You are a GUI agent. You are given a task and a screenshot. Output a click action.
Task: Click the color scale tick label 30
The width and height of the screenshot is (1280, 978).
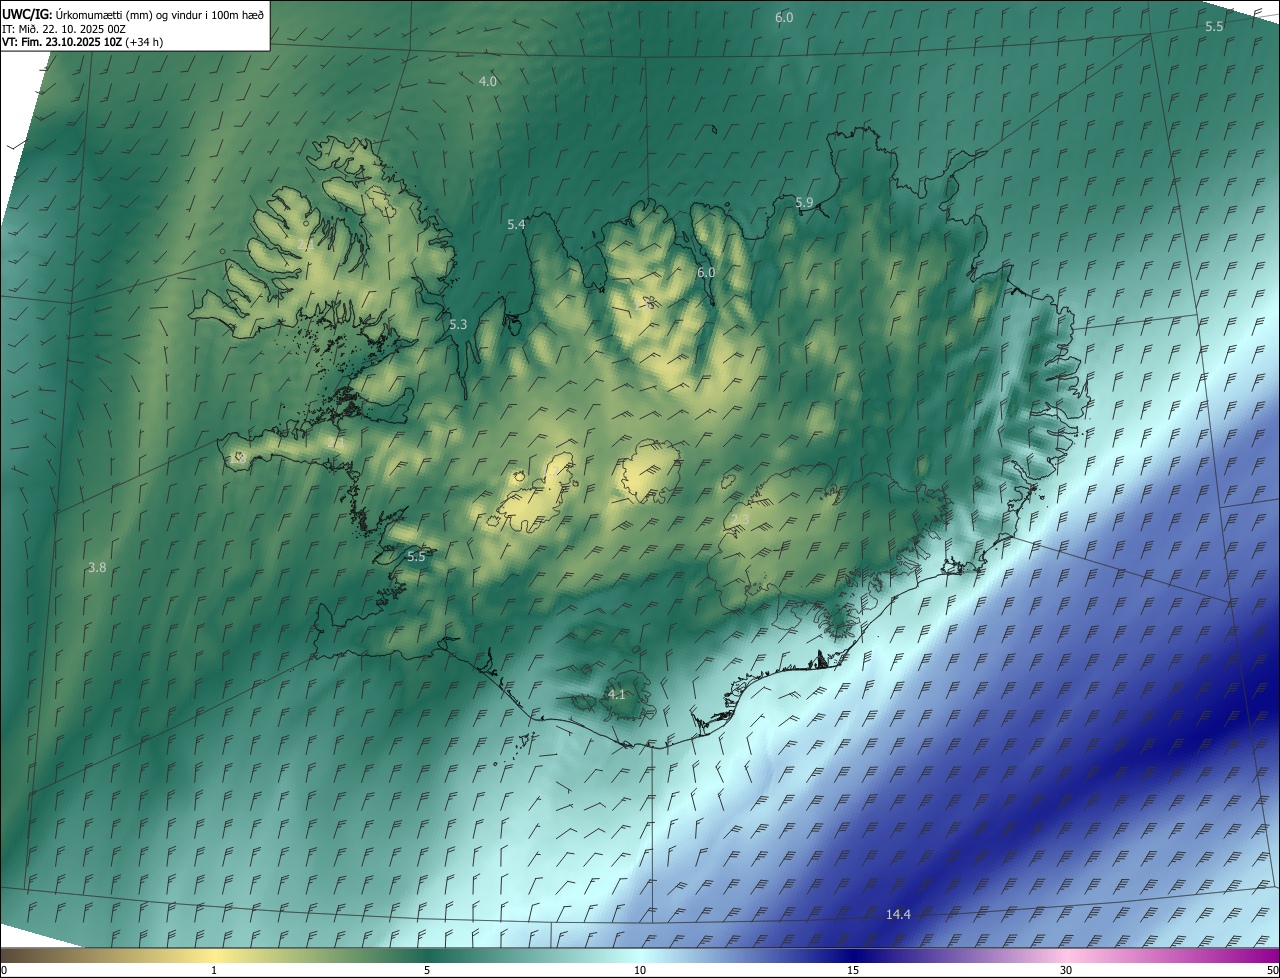pyautogui.click(x=1066, y=970)
